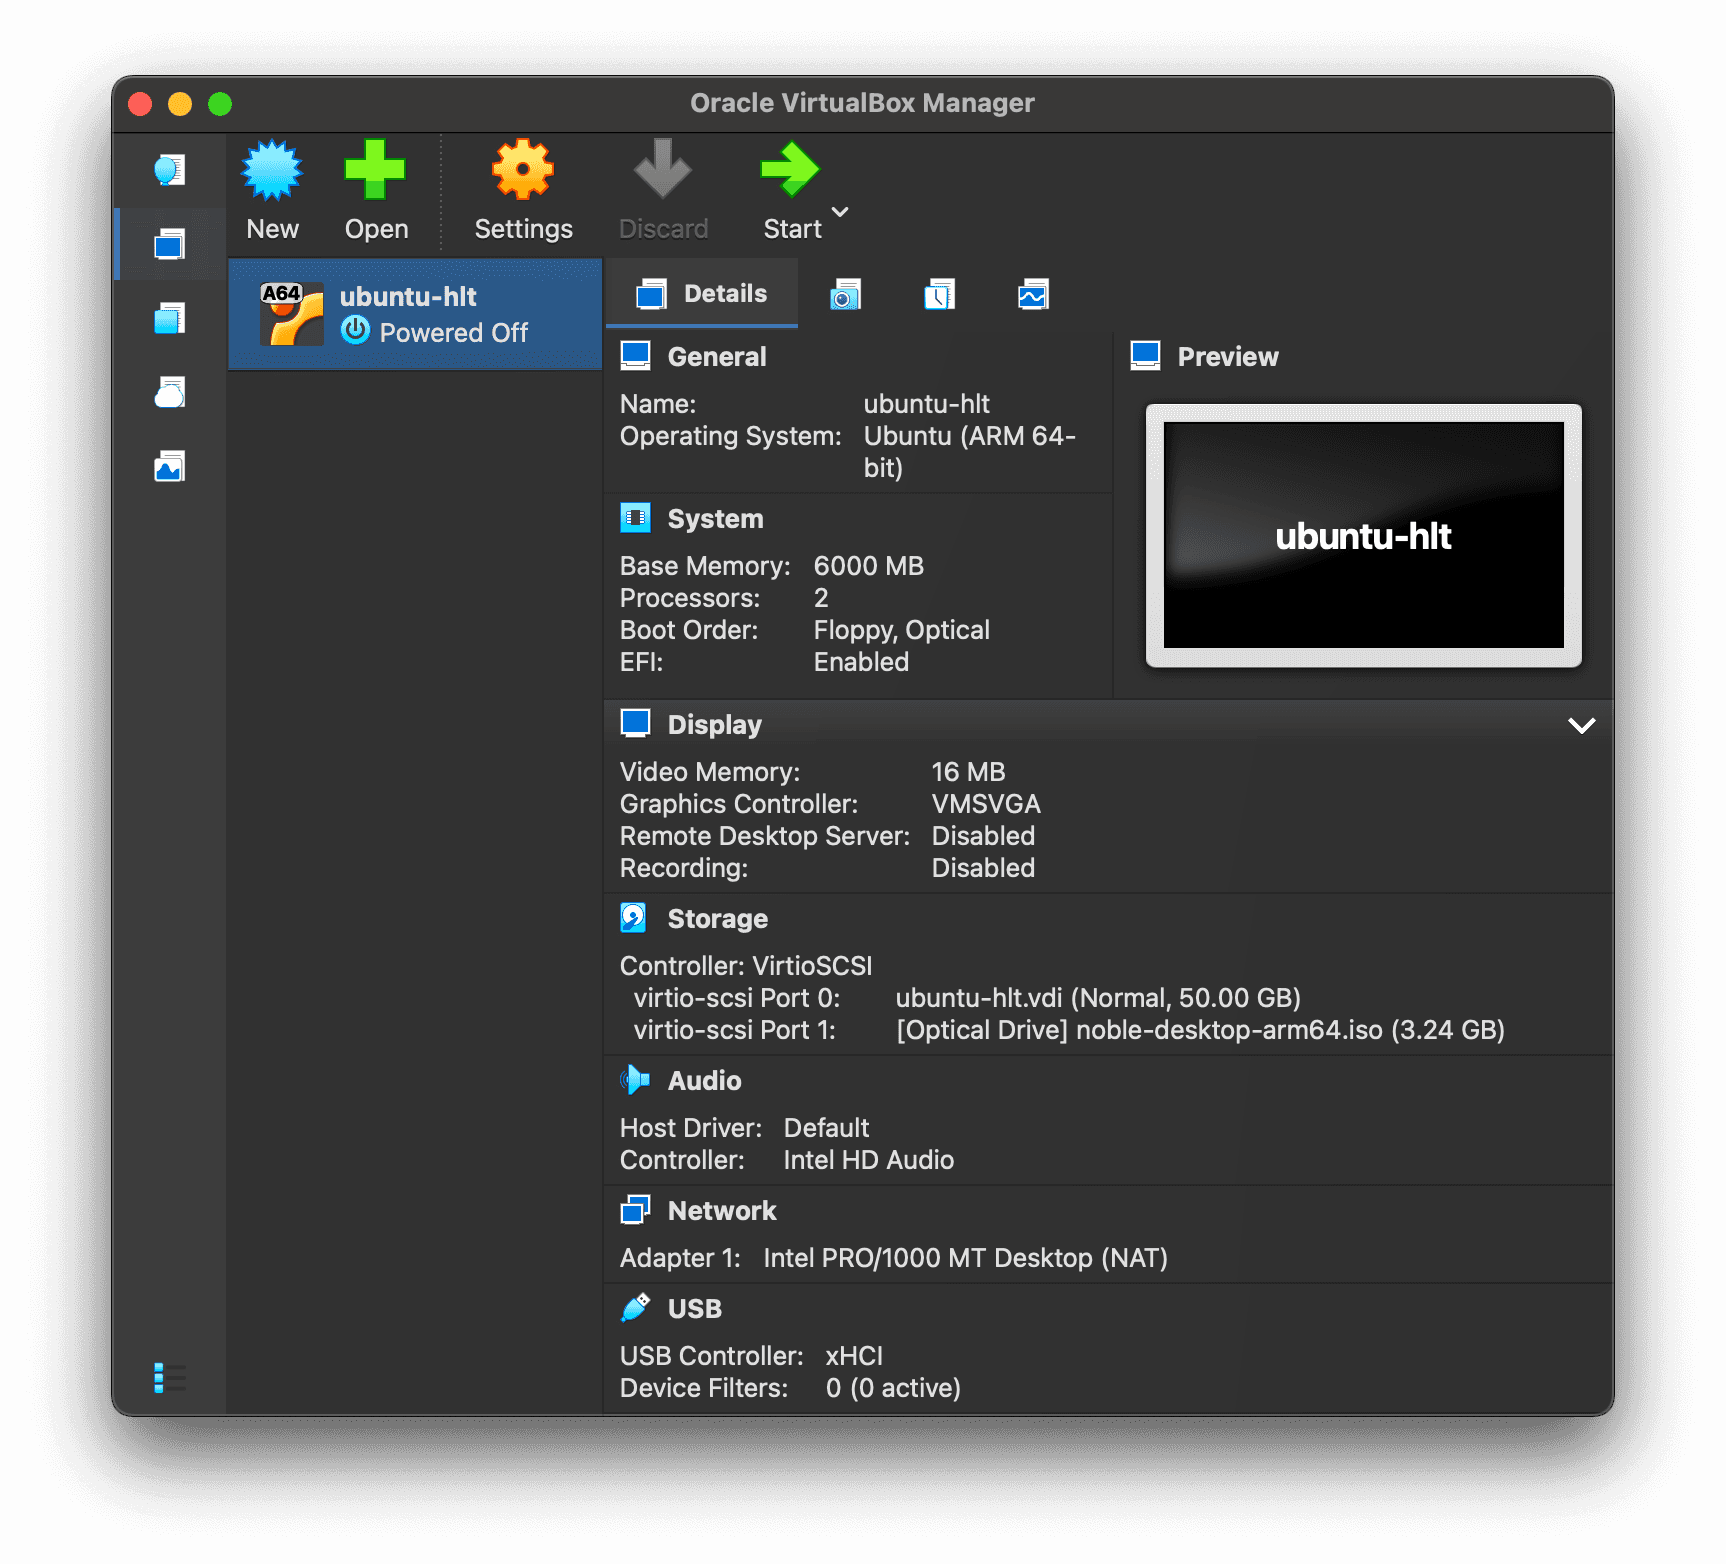This screenshot has height=1564, width=1726.
Task: Open the Logs clock tab
Action: pos(939,295)
